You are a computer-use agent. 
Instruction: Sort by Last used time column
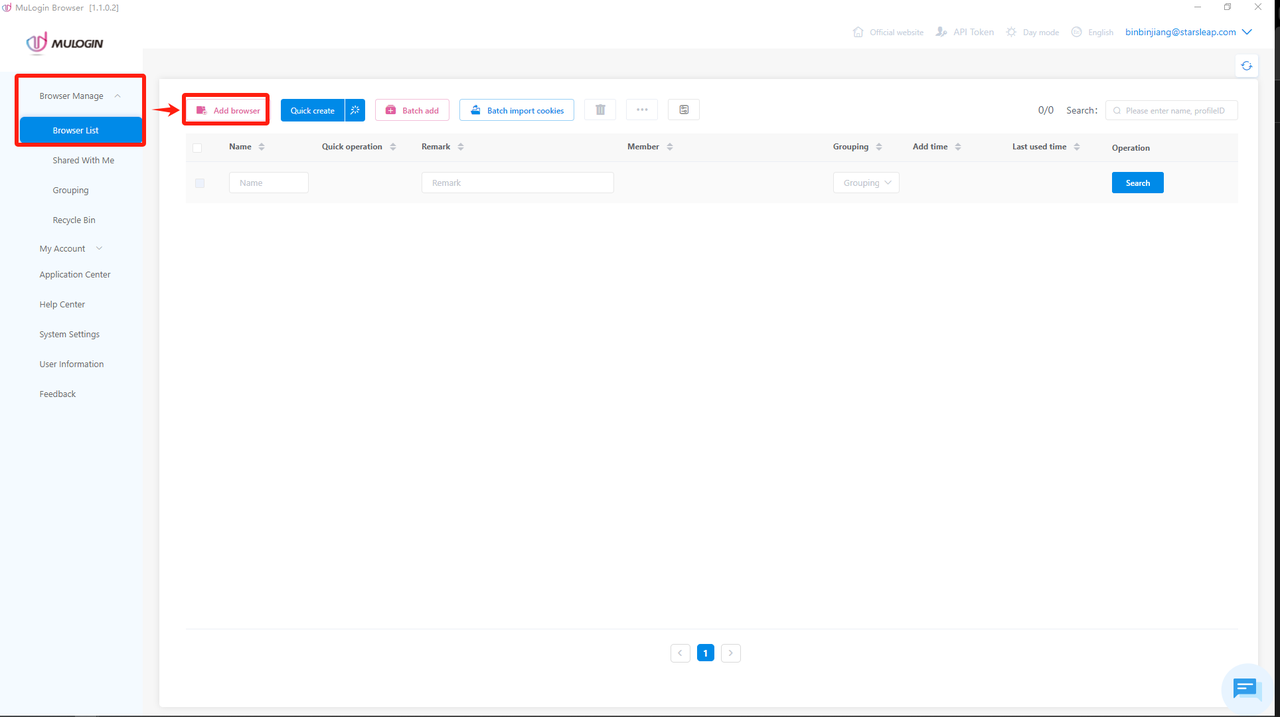click(1046, 147)
